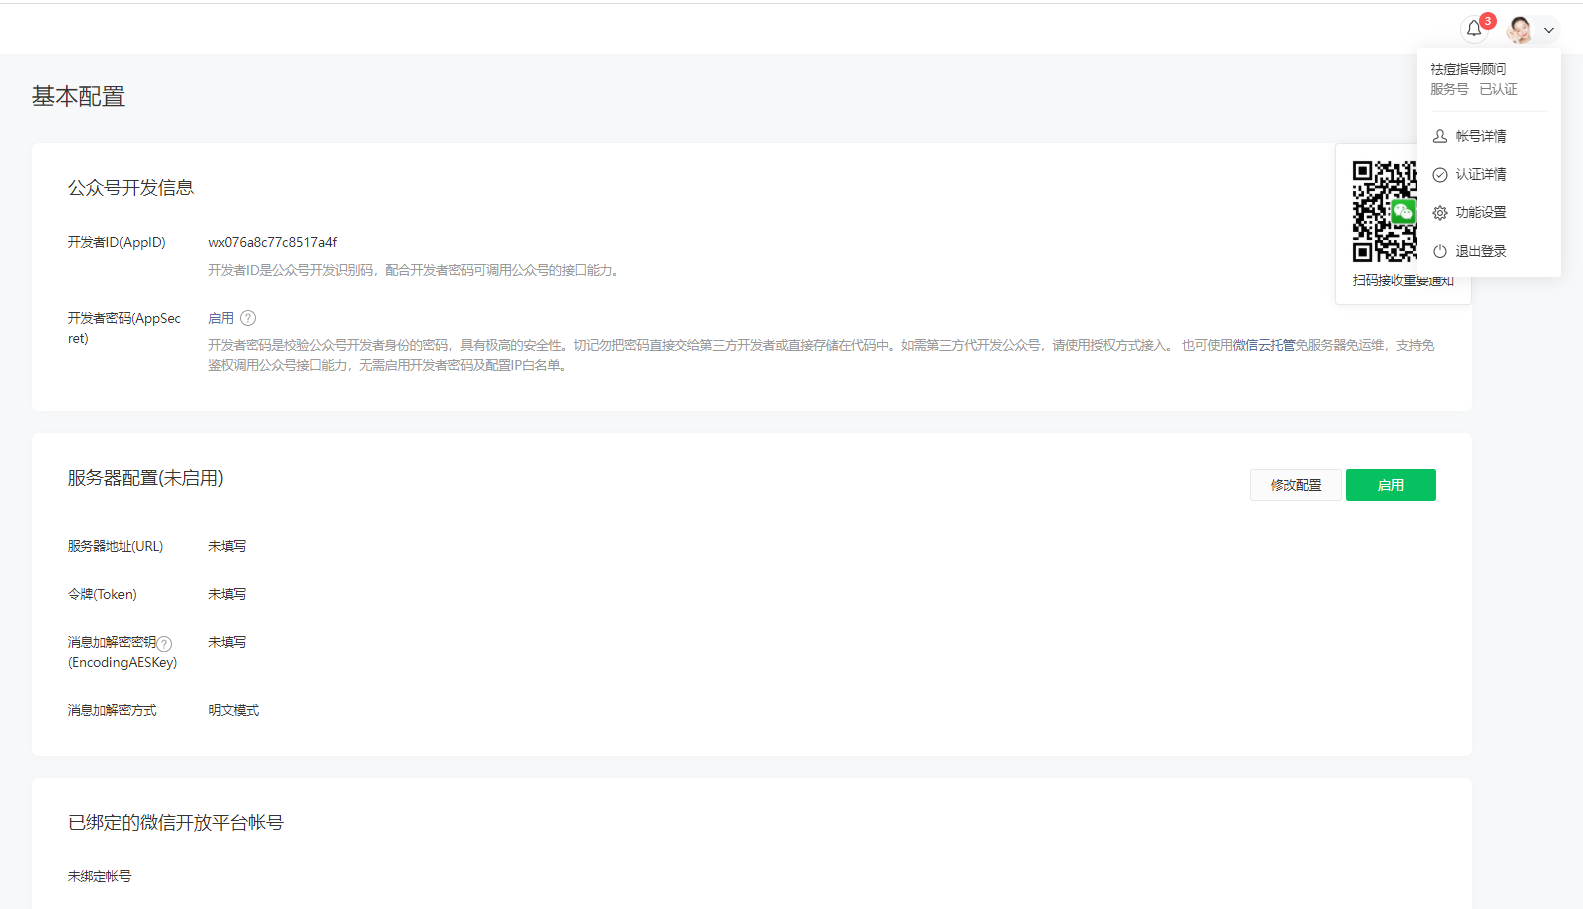Click the QR code image
1583x909 pixels.
pyautogui.click(x=1385, y=211)
